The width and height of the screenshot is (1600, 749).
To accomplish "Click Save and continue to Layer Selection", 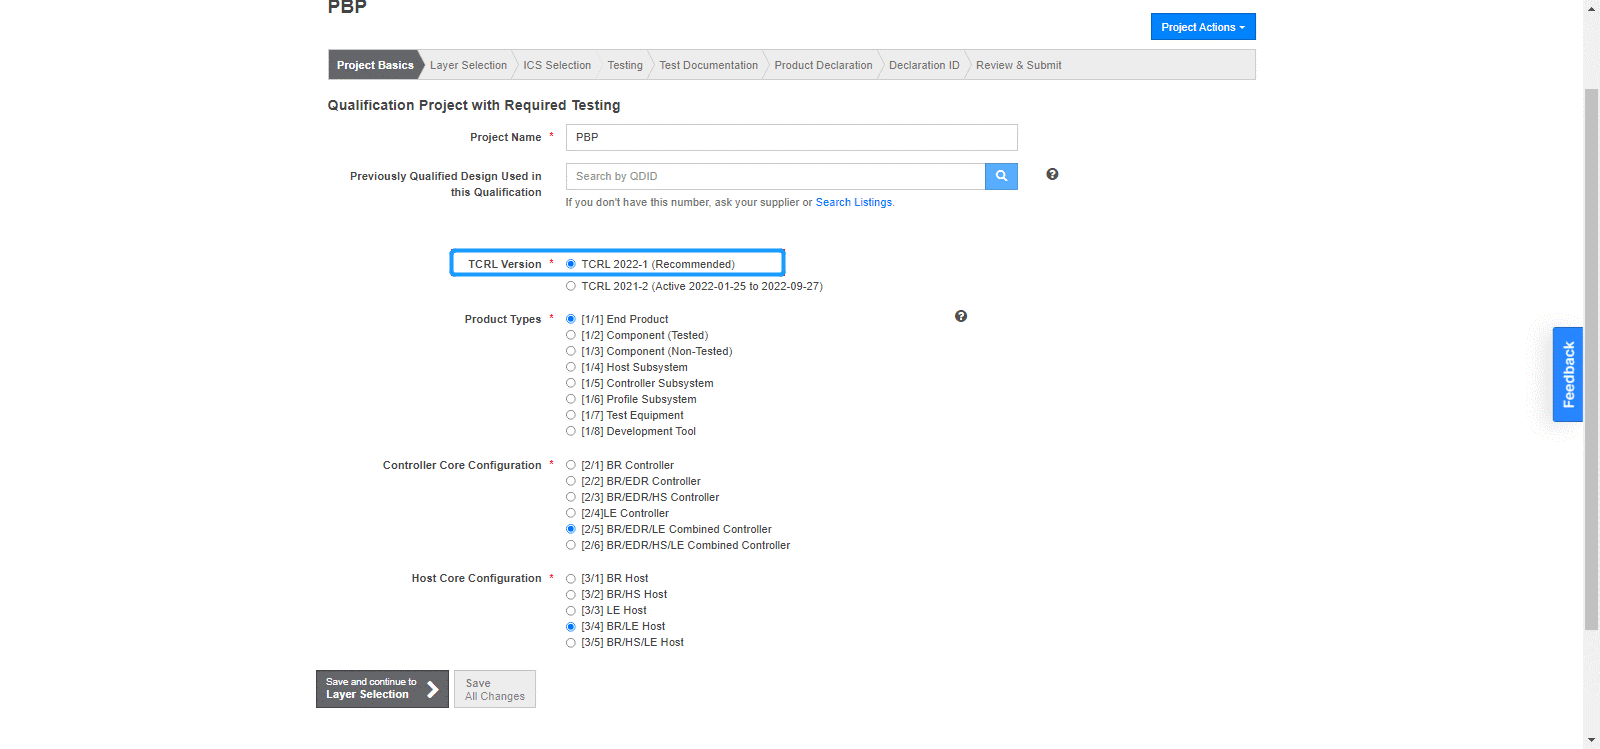I will pyautogui.click(x=382, y=689).
